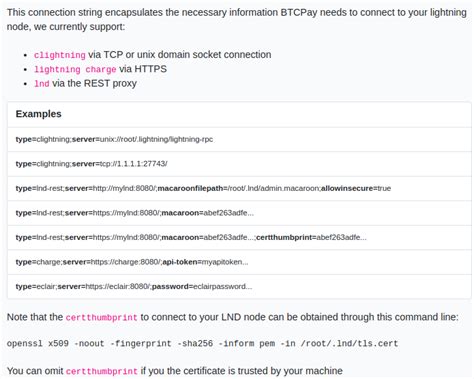474x379 pixels.
Task: Click the clightning code label in list
Action: 60,55
